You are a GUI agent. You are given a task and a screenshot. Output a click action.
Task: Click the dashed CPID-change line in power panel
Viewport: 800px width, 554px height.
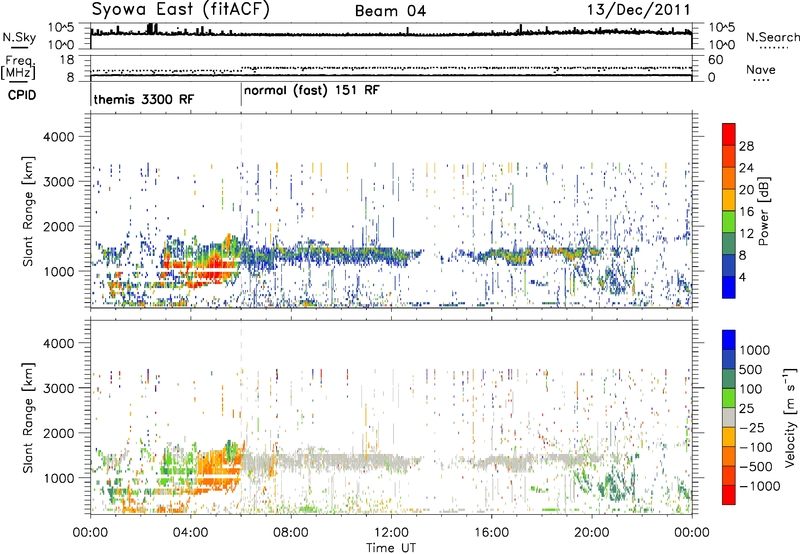(241, 211)
